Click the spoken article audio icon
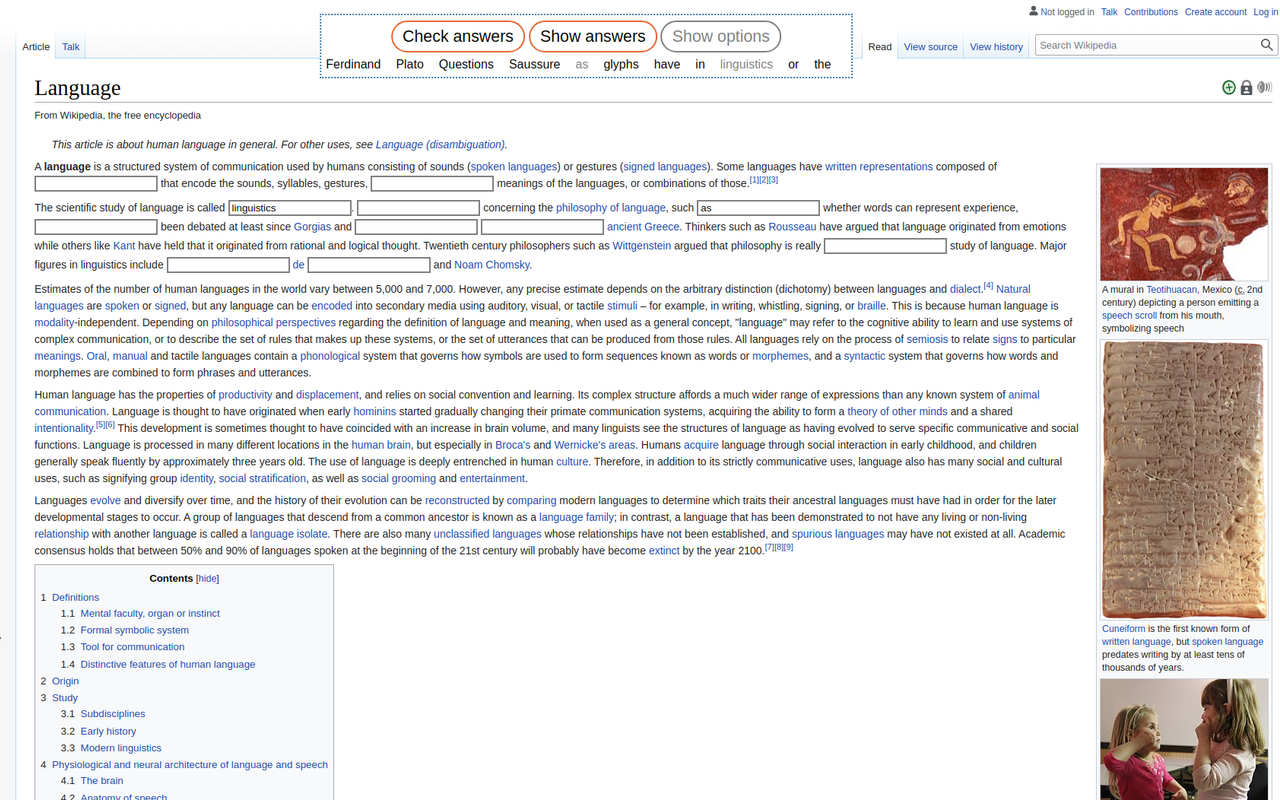The height and width of the screenshot is (800, 1280). tap(1264, 87)
